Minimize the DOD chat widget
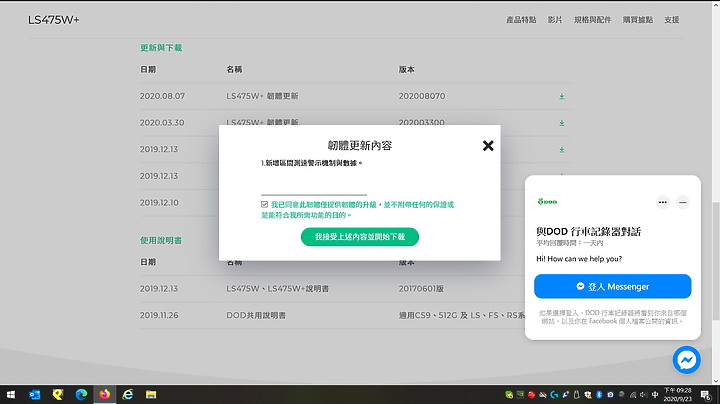This screenshot has width=720, height=404. [x=683, y=202]
